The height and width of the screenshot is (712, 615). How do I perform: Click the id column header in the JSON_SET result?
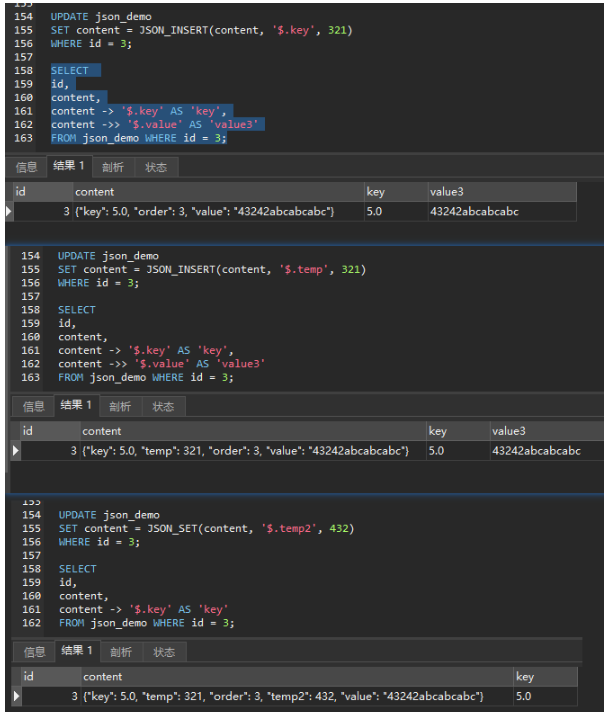pos(50,677)
